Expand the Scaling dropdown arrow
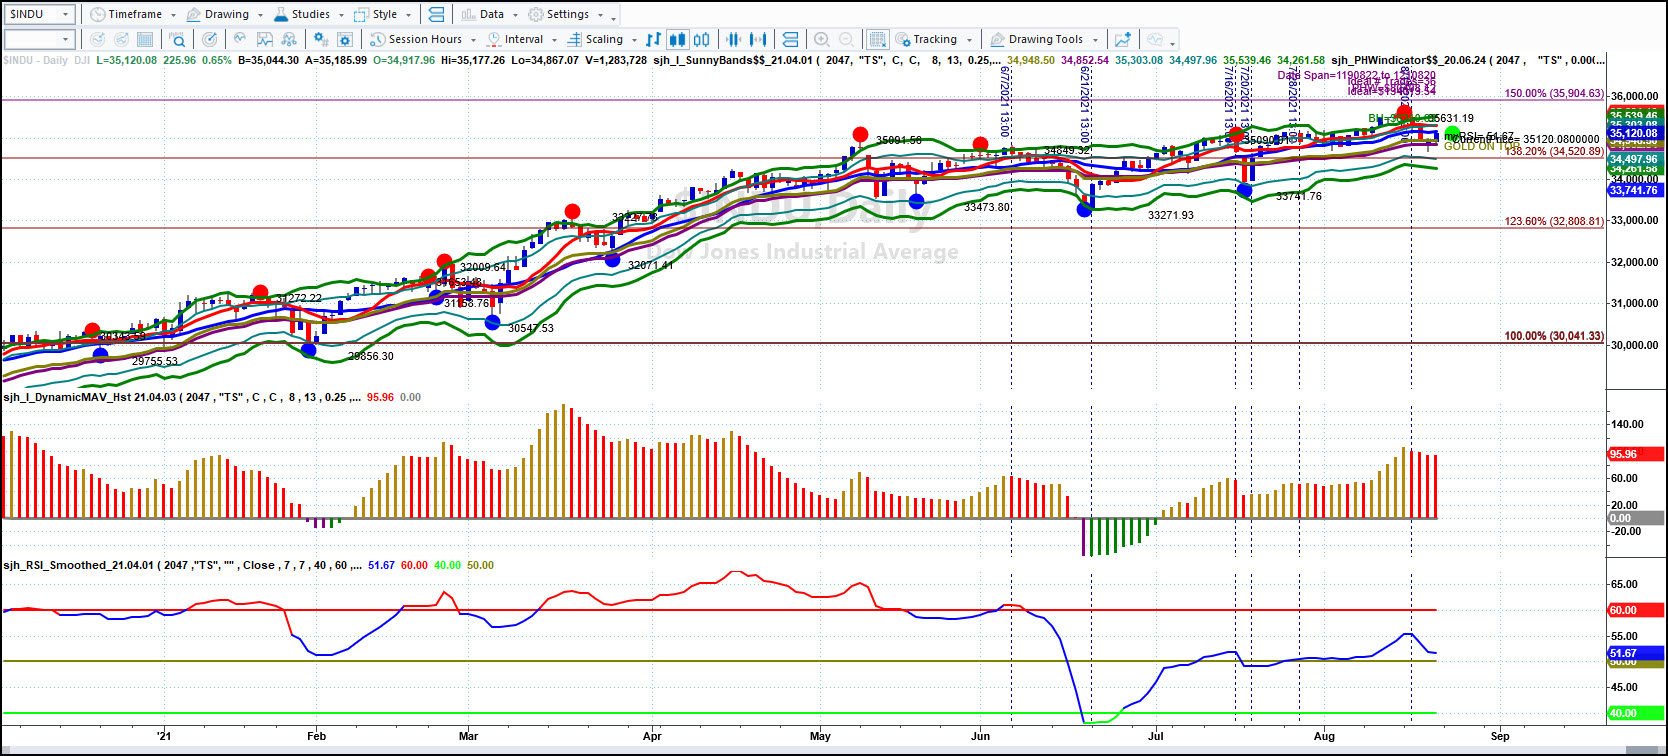The width and height of the screenshot is (1668, 756). click(635, 40)
